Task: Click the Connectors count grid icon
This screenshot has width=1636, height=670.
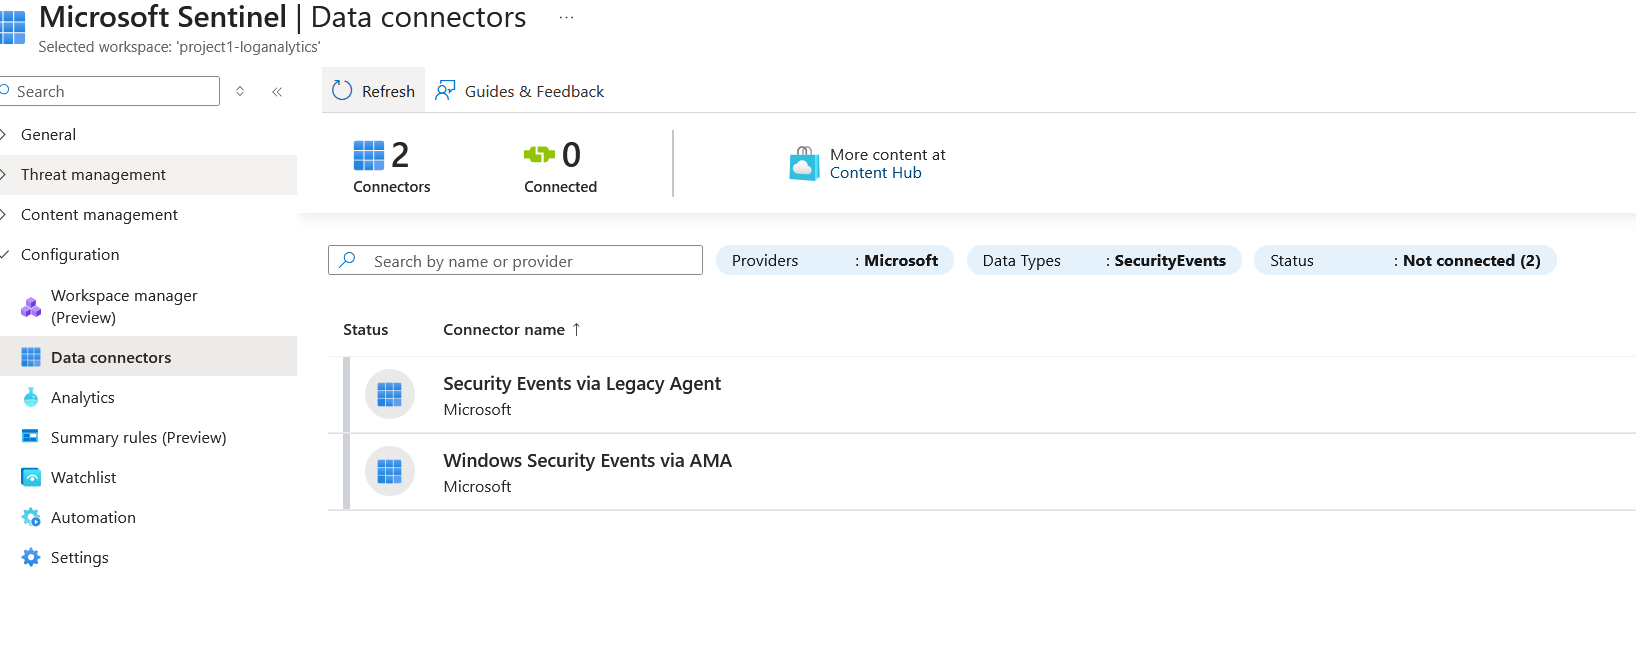Action: (x=368, y=155)
